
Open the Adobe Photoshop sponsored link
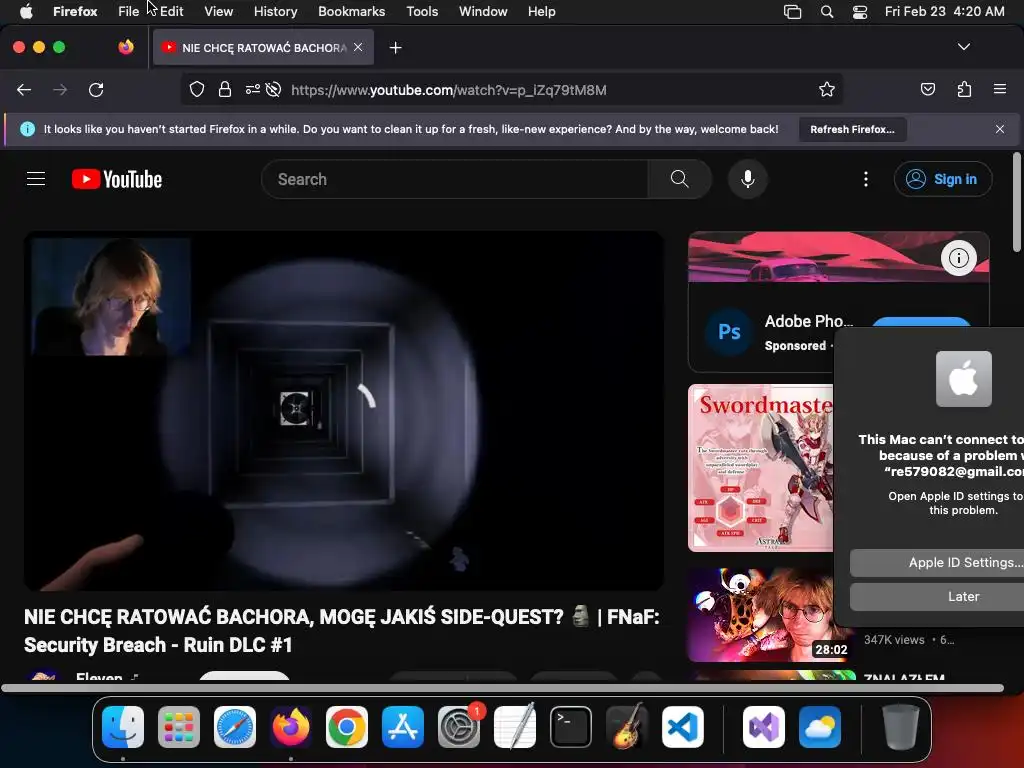(x=808, y=321)
